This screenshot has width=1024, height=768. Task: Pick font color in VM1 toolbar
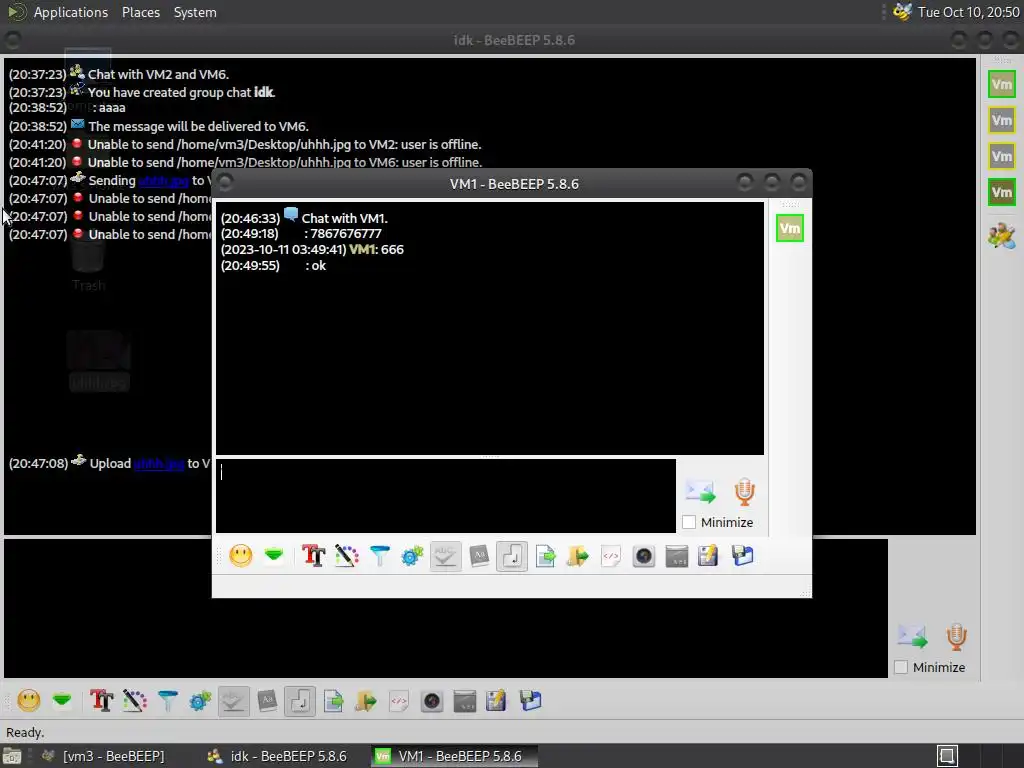click(x=347, y=556)
